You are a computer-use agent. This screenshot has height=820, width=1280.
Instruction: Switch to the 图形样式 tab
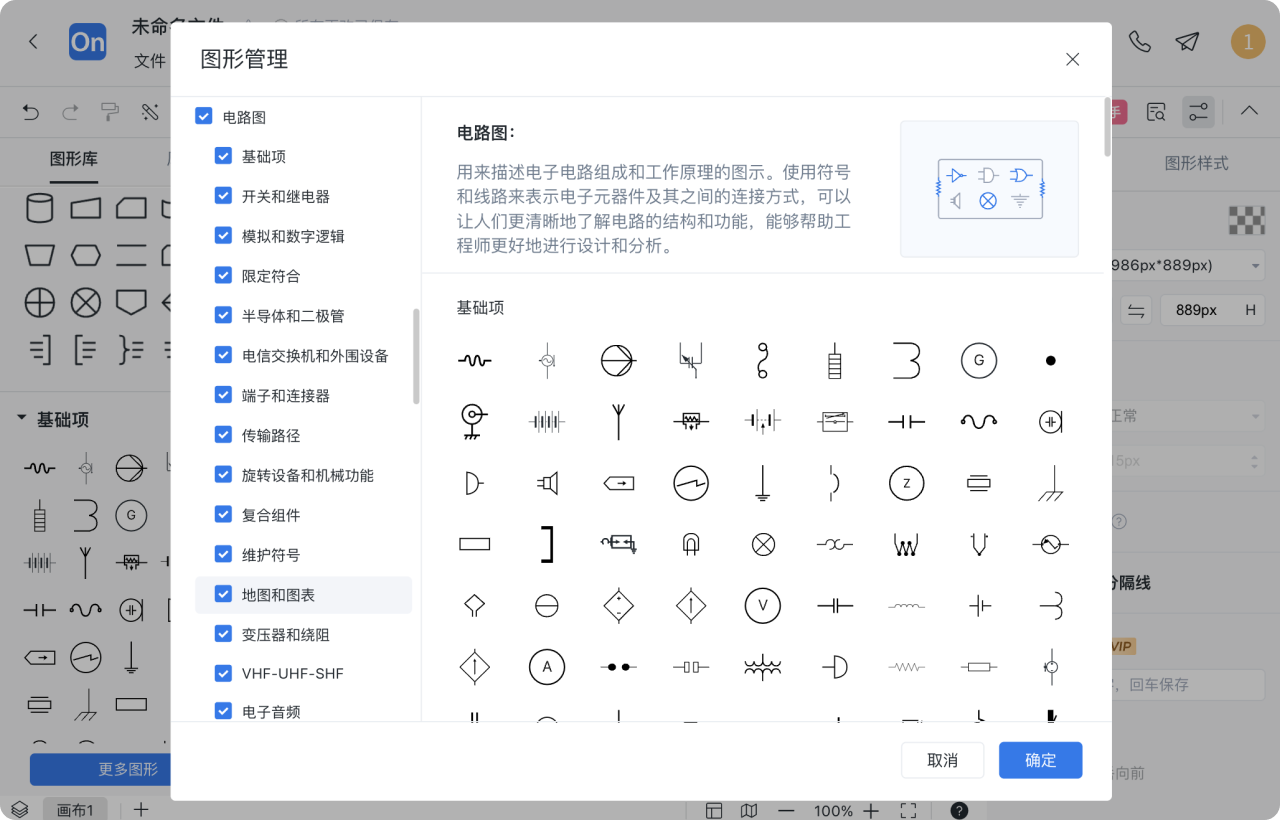1198,160
